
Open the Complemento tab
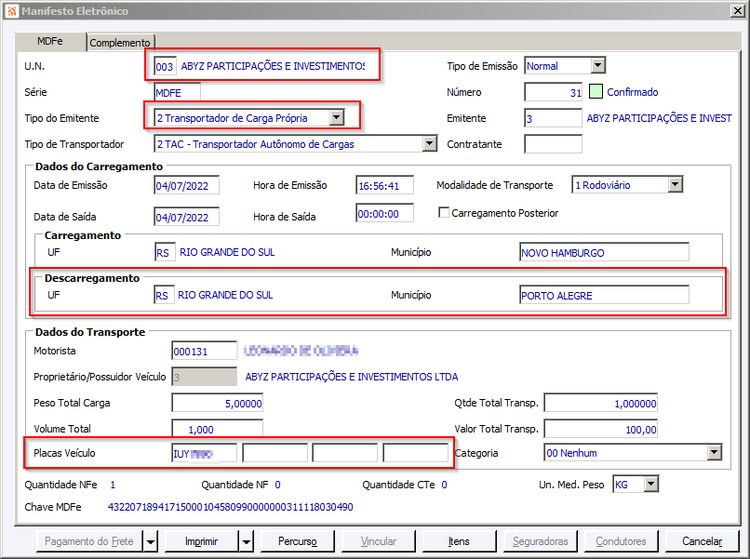pyautogui.click(x=120, y=43)
